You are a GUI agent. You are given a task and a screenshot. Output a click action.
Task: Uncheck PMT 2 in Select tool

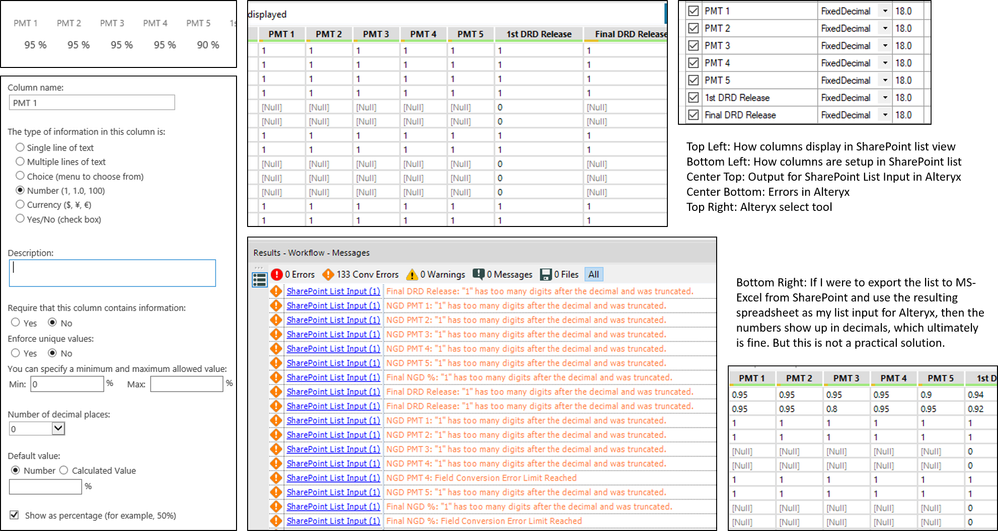pyautogui.click(x=693, y=29)
